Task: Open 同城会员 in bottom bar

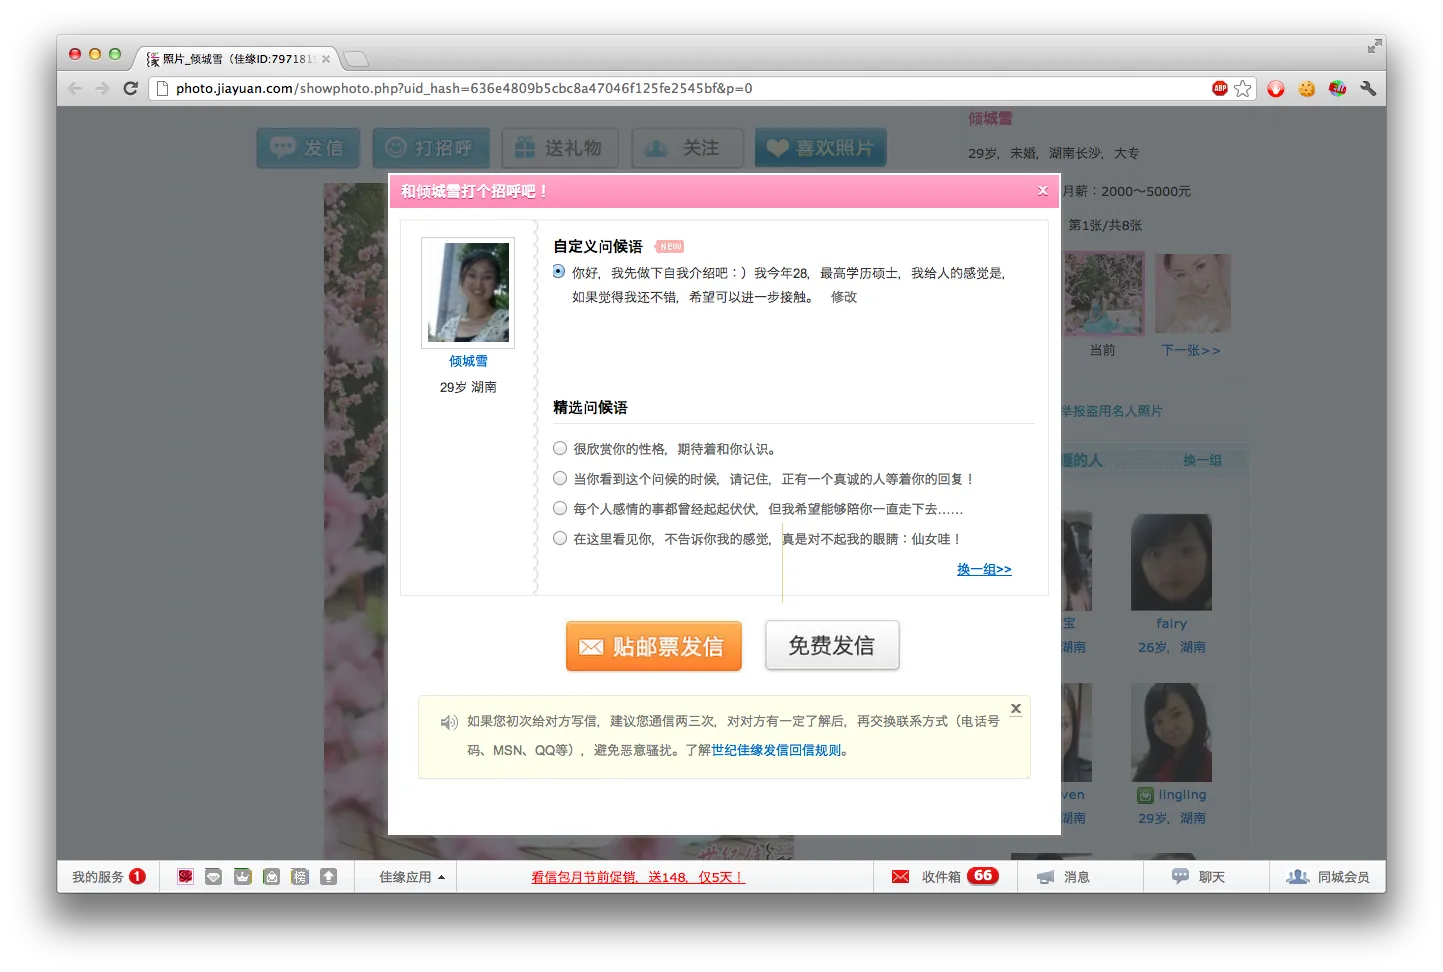Action: point(1328,877)
